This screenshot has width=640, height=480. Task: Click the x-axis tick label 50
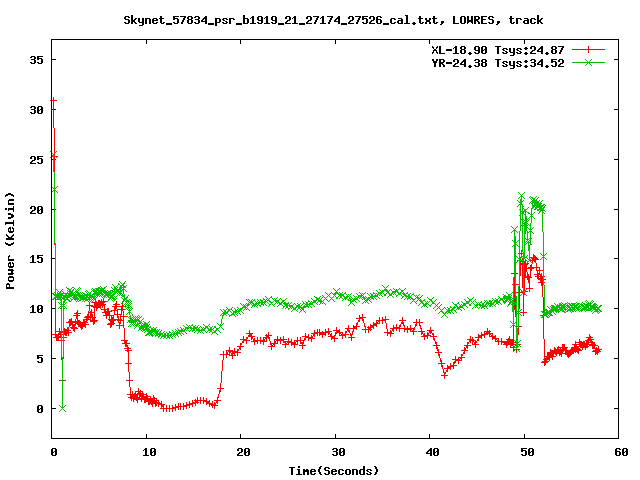click(x=527, y=452)
